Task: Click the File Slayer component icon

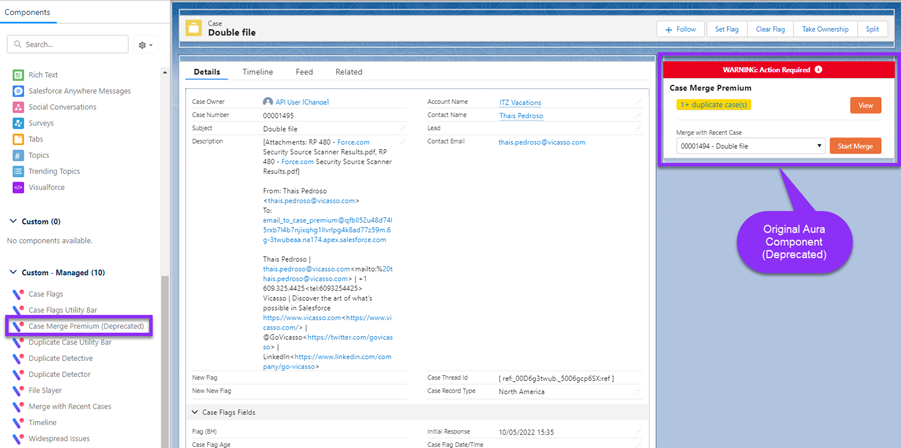Action: (x=18, y=391)
